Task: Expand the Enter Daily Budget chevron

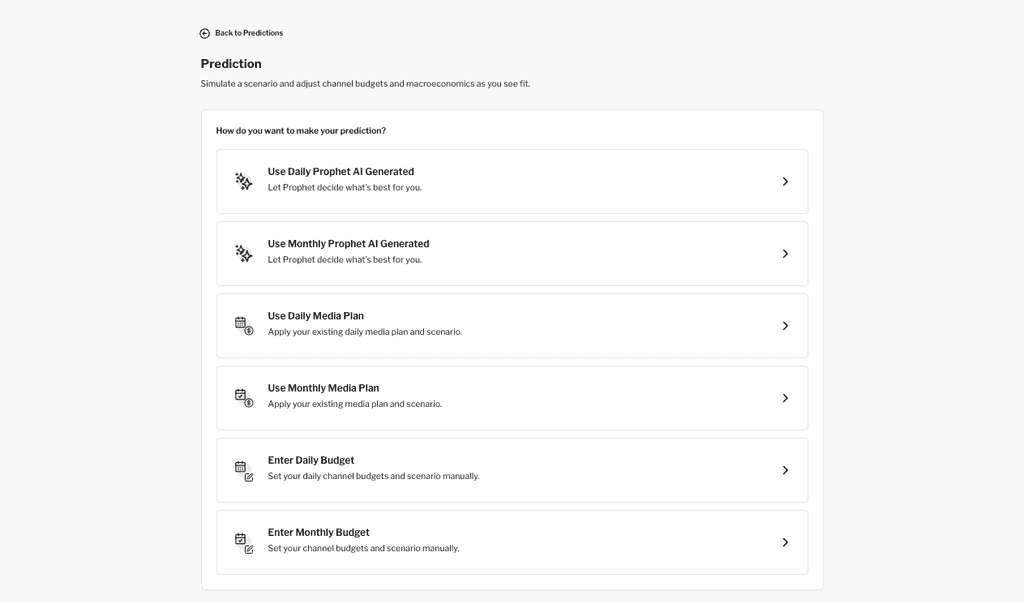Action: (785, 470)
